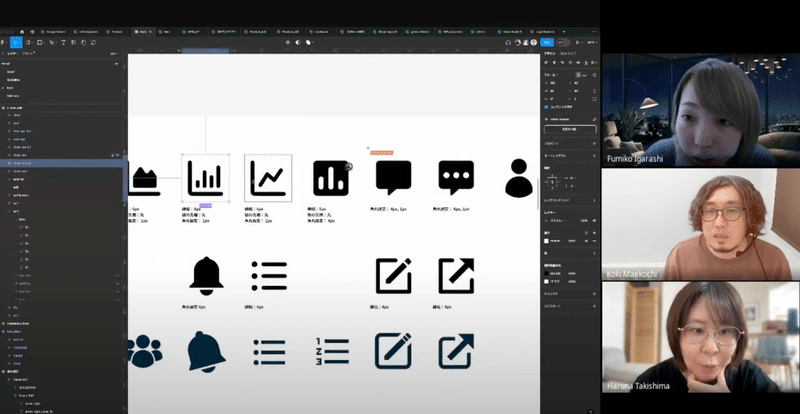This screenshot has height=414, width=800.
Task: Click Haruna Takishima's video thumbnail
Action: [x=701, y=337]
